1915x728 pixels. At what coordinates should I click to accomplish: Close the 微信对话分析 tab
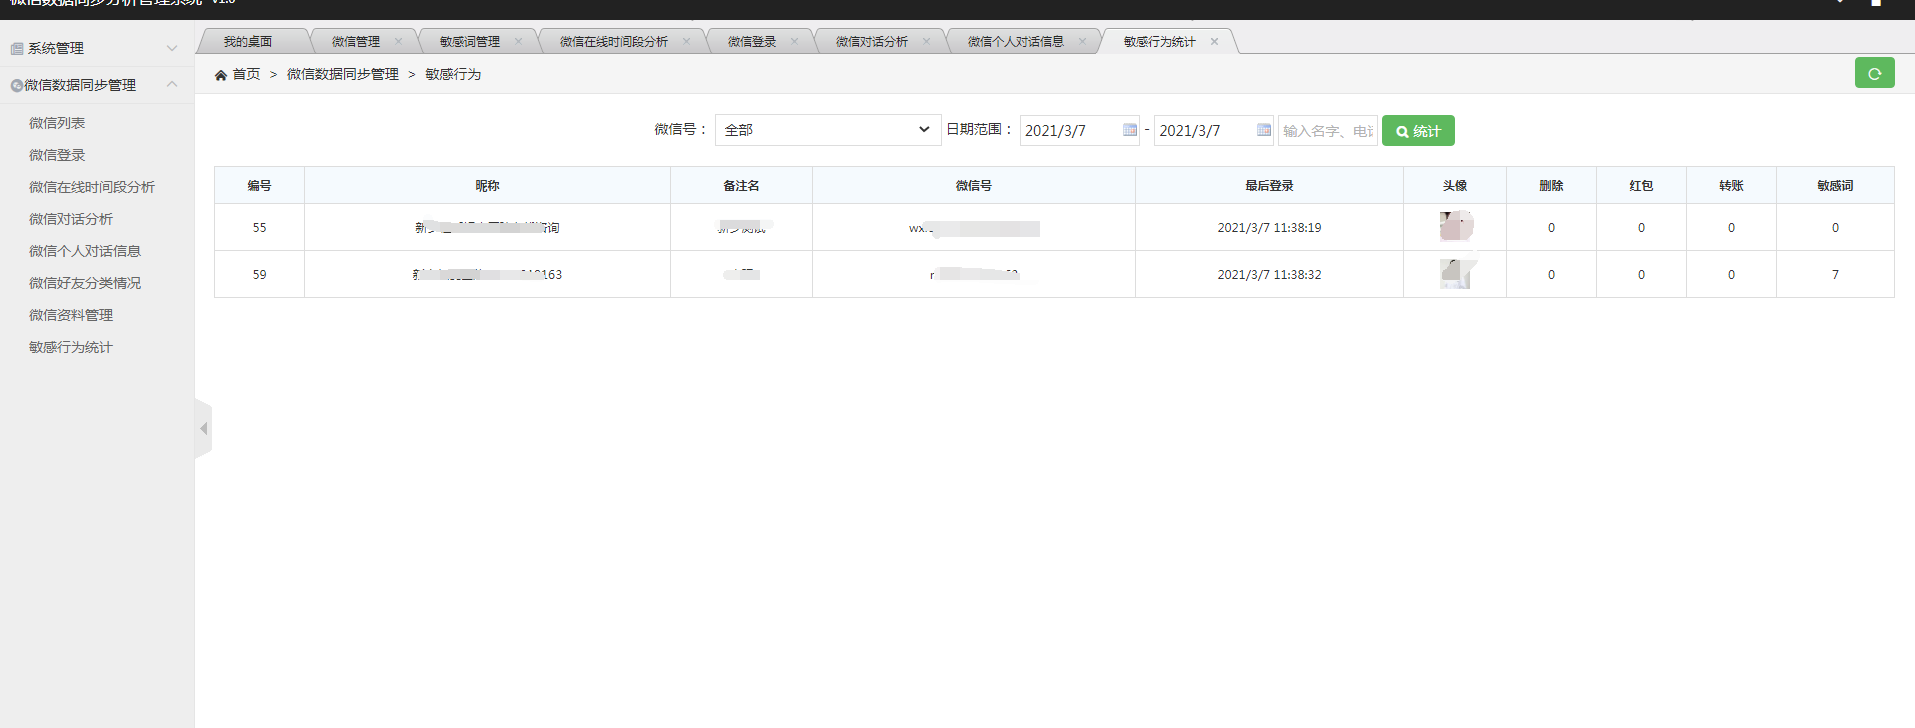pyautogui.click(x=926, y=41)
